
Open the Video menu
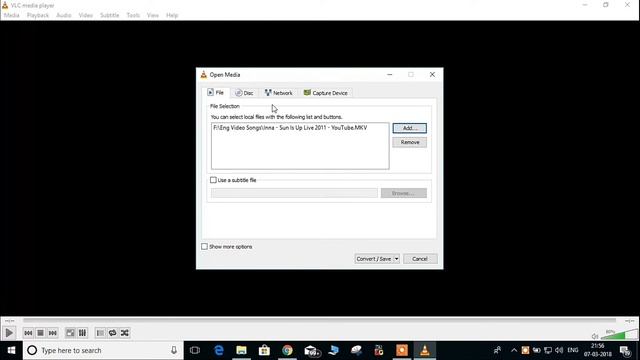[86, 15]
